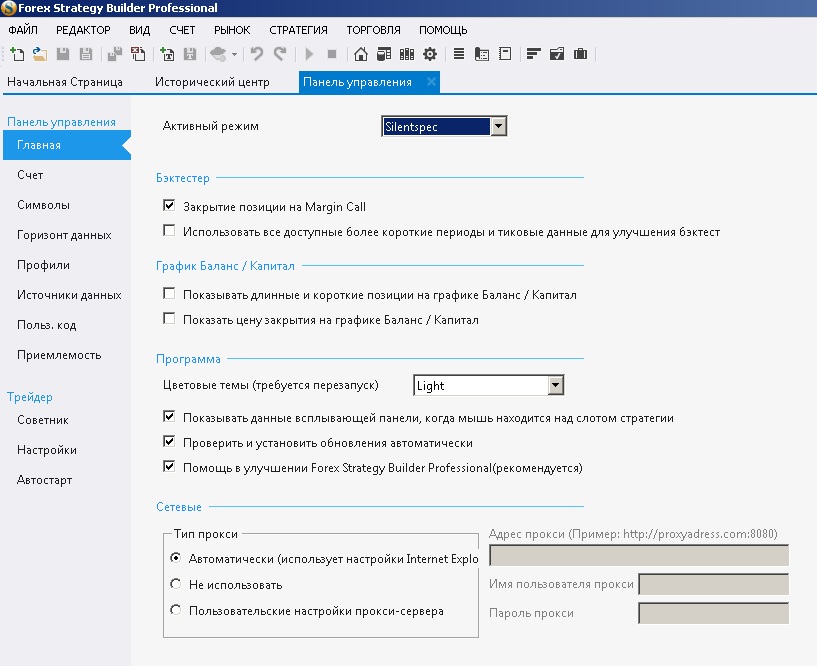Open the Счет sidebar section
The height and width of the screenshot is (666, 817).
(x=30, y=175)
